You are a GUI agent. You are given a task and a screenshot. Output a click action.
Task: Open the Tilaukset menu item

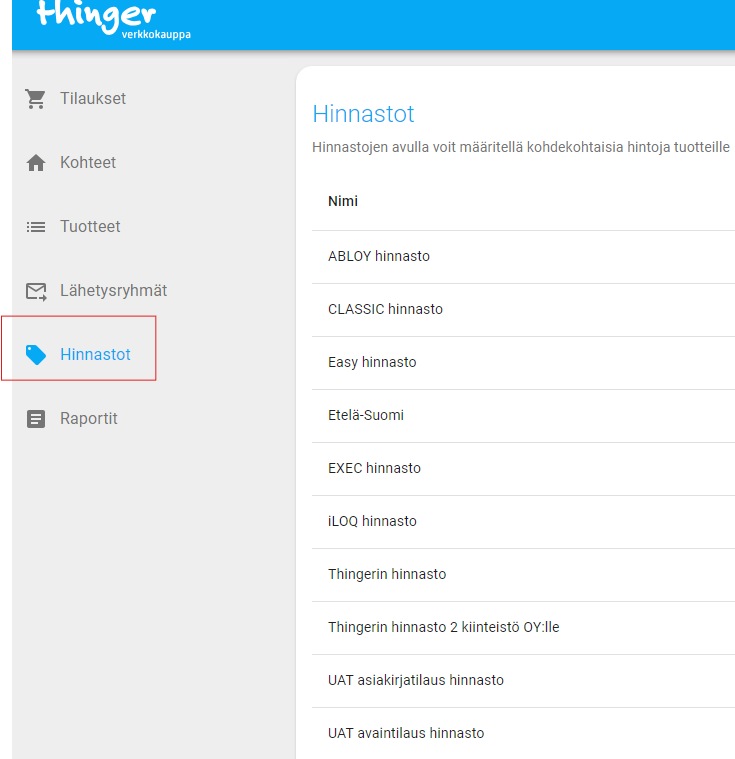click(x=93, y=99)
